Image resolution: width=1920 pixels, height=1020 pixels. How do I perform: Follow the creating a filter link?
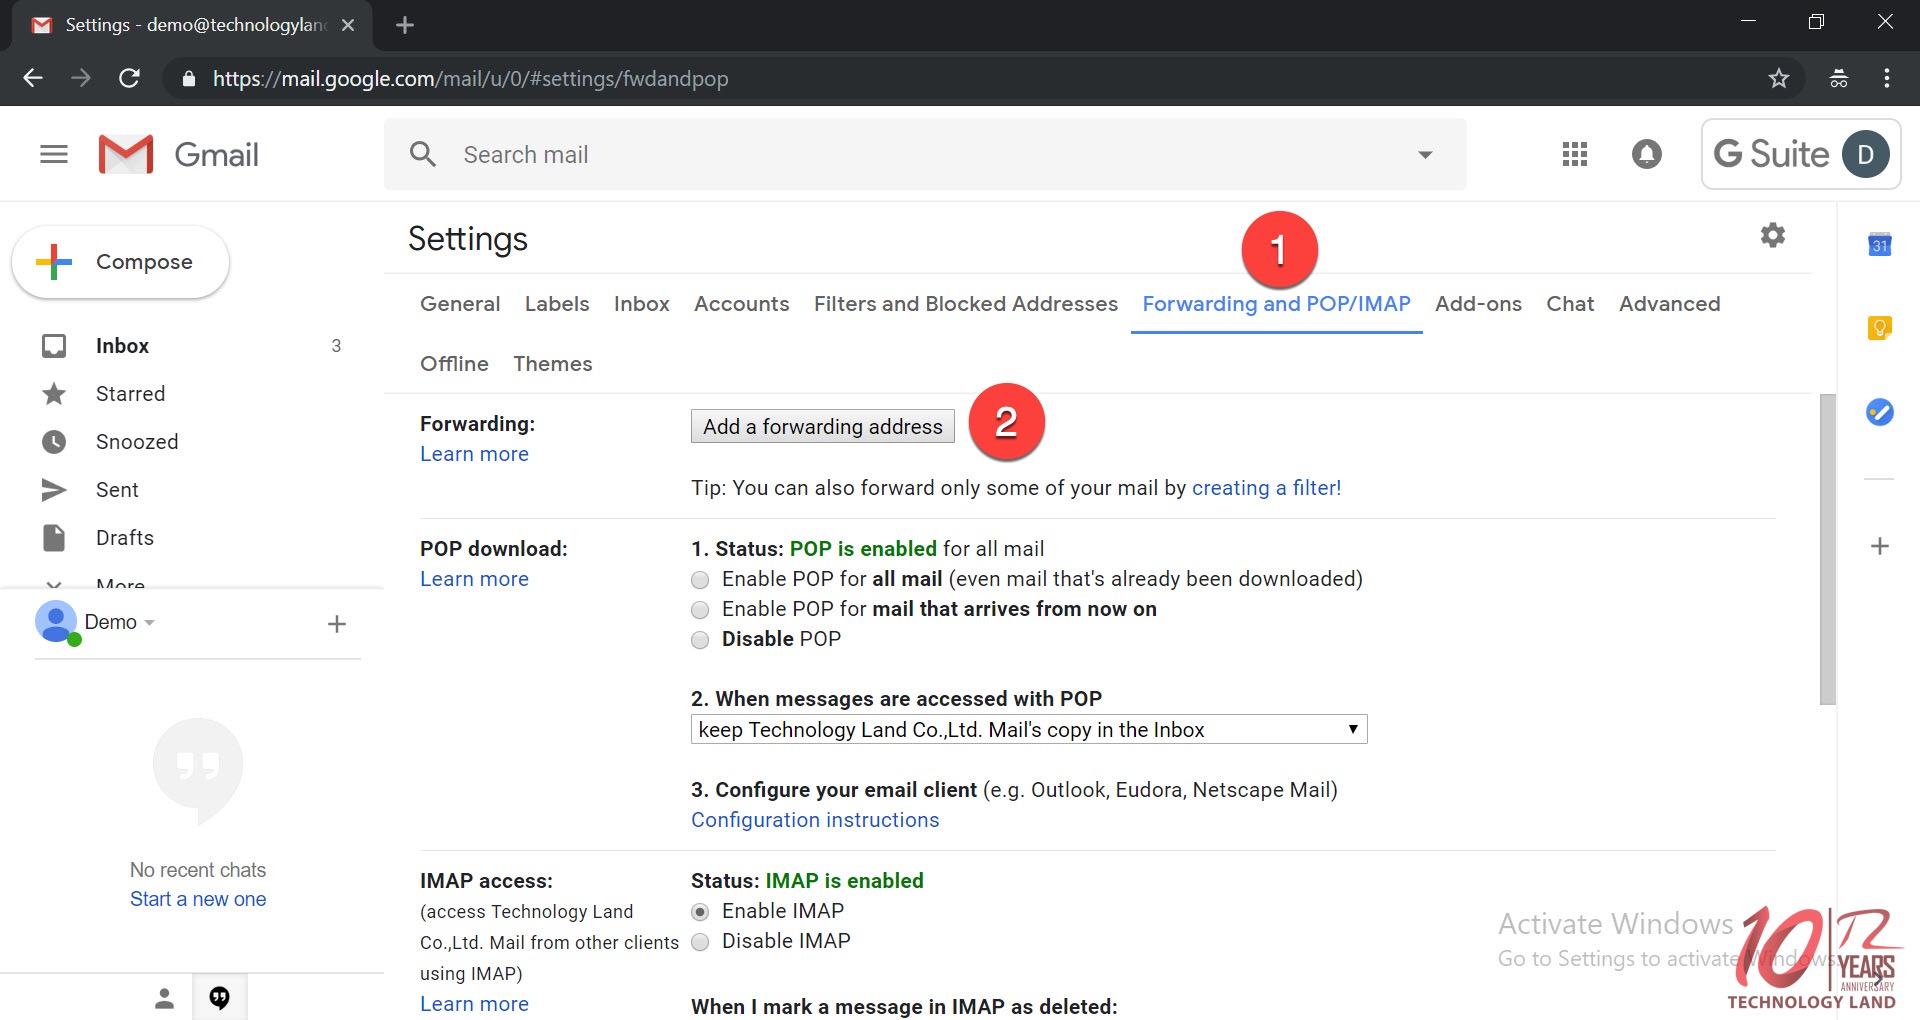(1267, 488)
